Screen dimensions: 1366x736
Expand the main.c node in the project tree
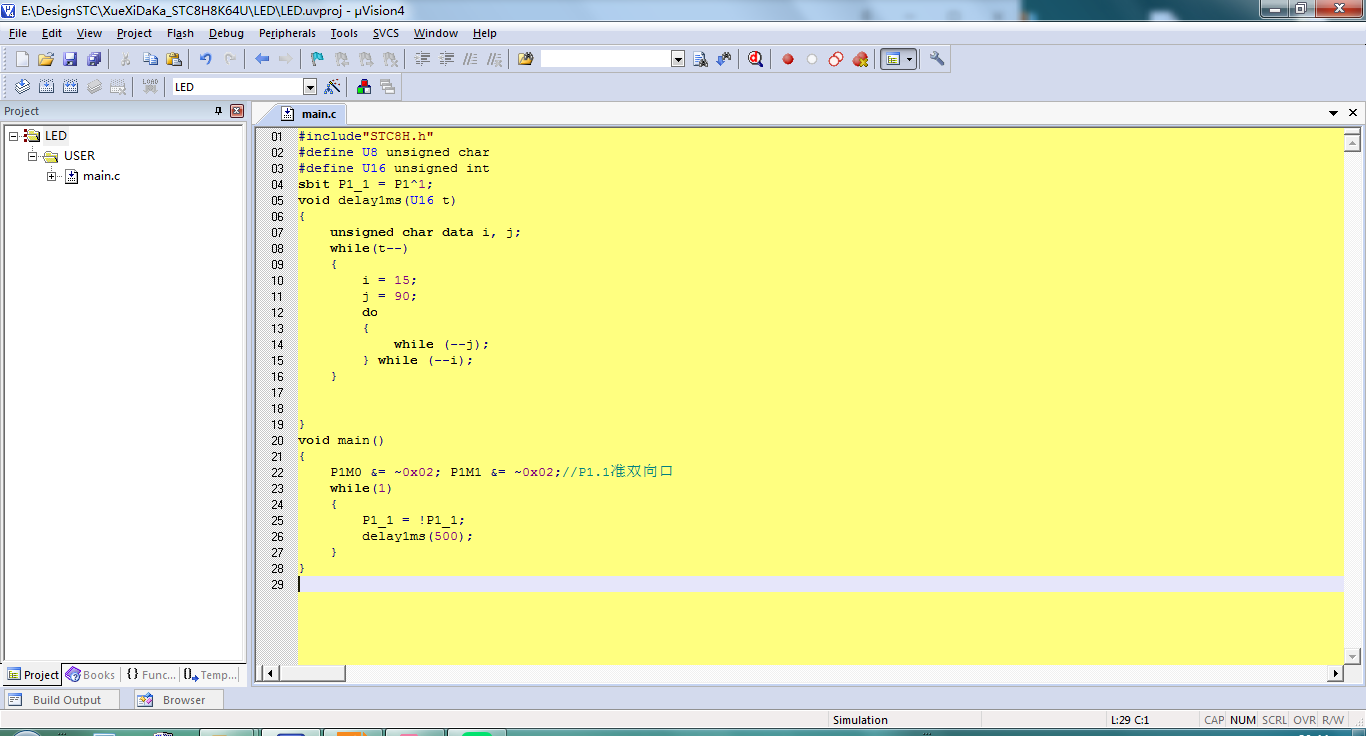tap(52, 176)
